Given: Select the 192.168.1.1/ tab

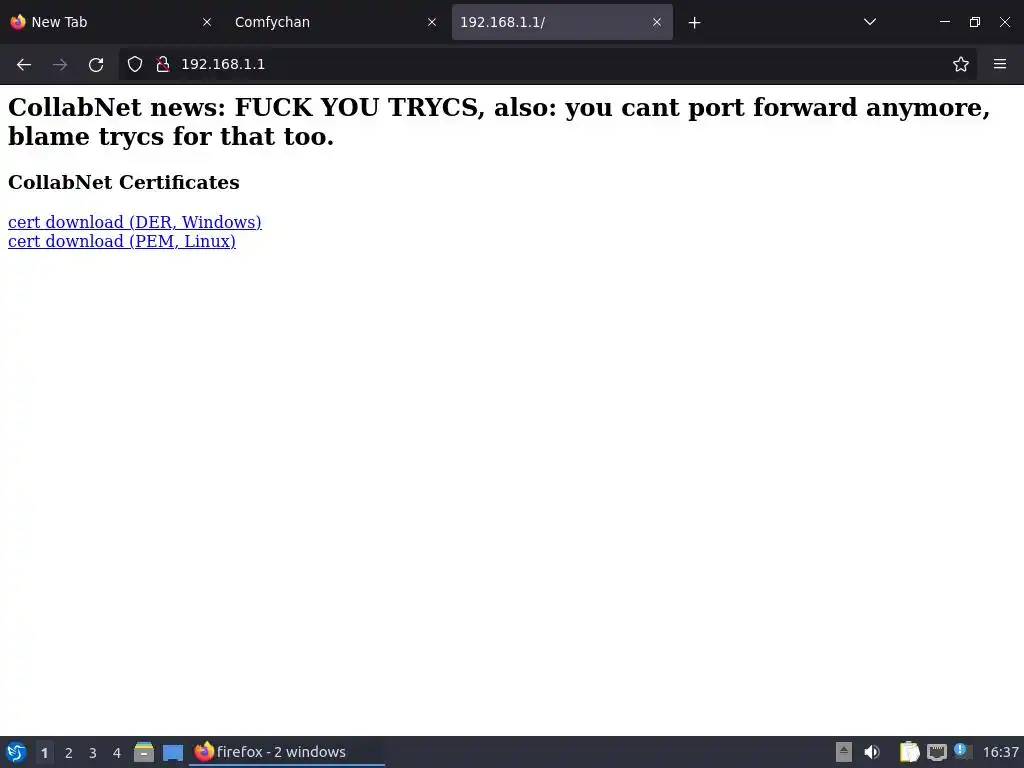Looking at the screenshot, I should tap(562, 22).
